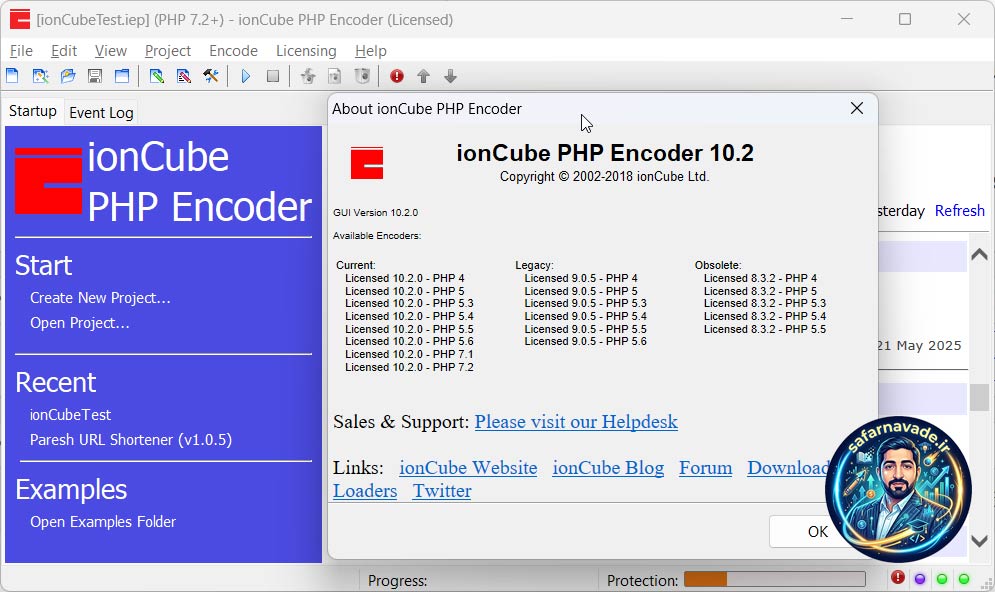Click the green pencil document icon
Image resolution: width=995 pixels, height=592 pixels.
click(x=157, y=76)
